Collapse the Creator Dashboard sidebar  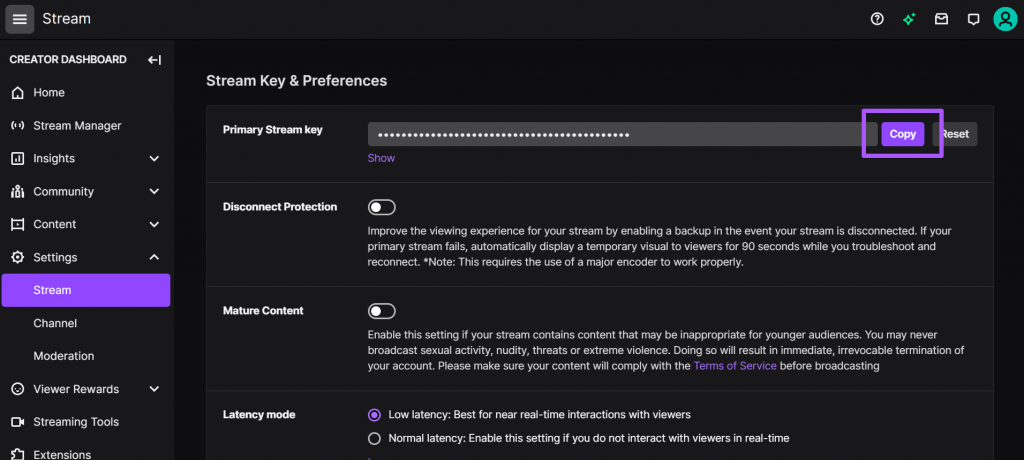tap(154, 59)
